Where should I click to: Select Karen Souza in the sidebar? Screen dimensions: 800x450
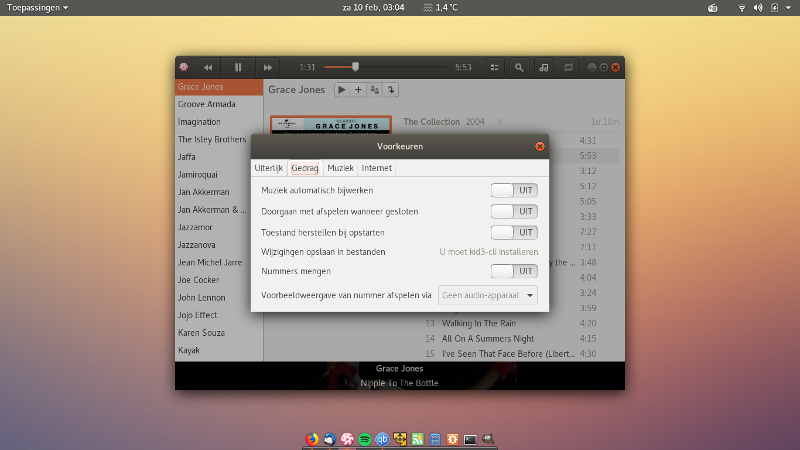(x=219, y=333)
